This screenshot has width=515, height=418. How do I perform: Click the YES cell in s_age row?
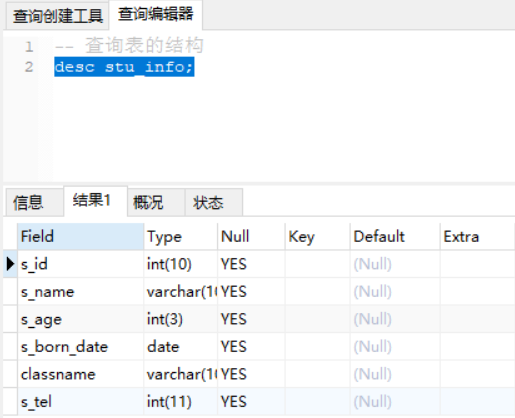coord(251,319)
